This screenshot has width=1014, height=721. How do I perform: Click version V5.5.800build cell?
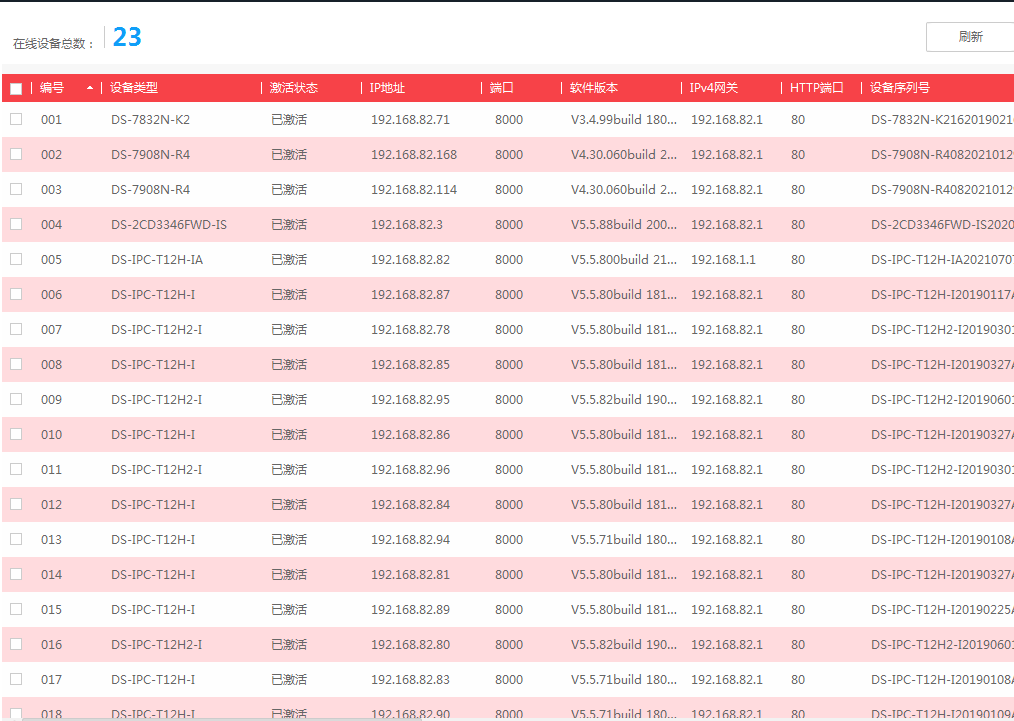pos(623,259)
